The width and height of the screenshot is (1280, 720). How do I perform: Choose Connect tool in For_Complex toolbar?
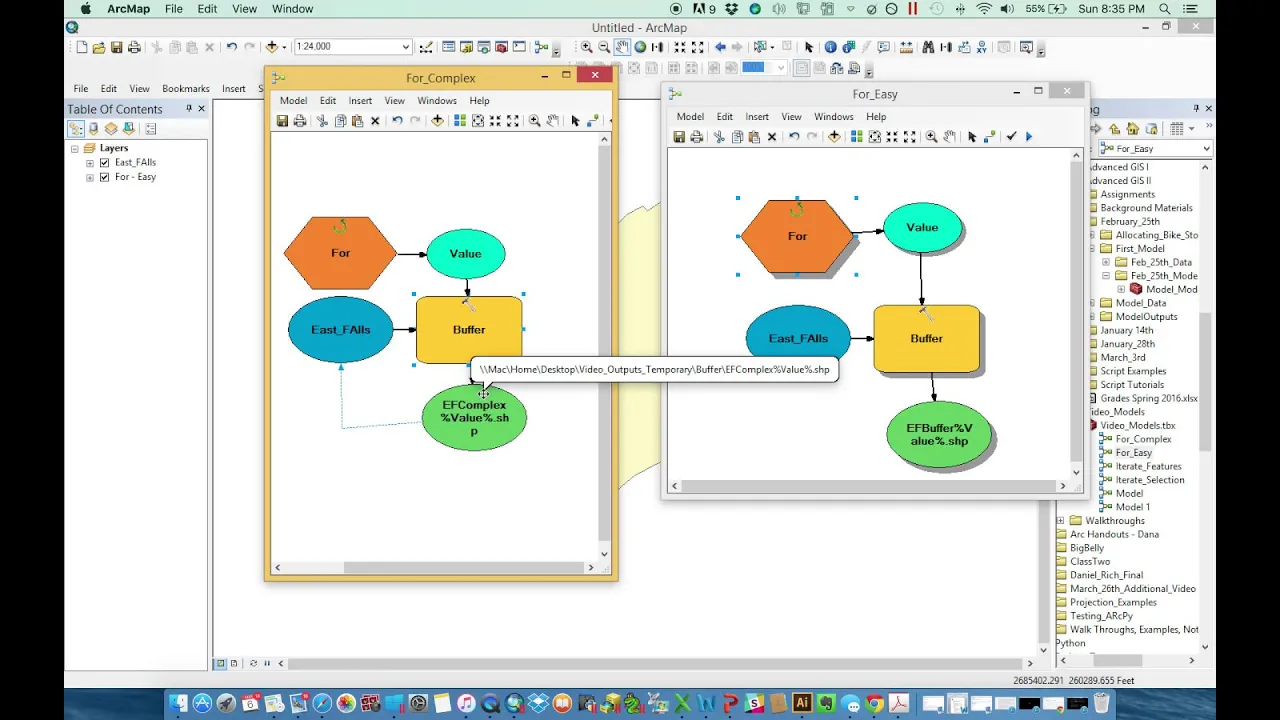tap(592, 121)
